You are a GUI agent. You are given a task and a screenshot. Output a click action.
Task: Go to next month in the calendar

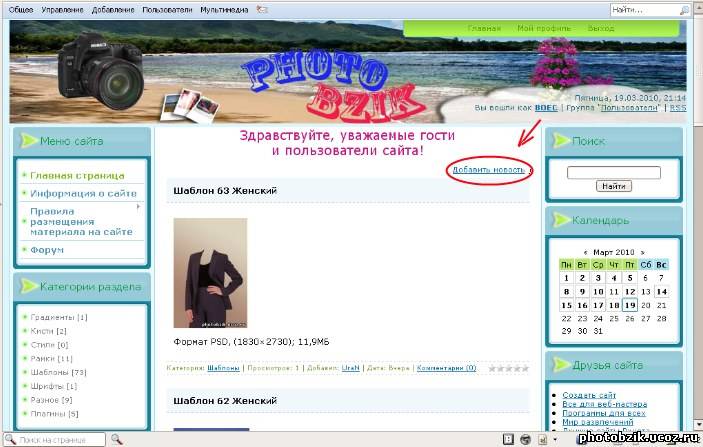642,252
